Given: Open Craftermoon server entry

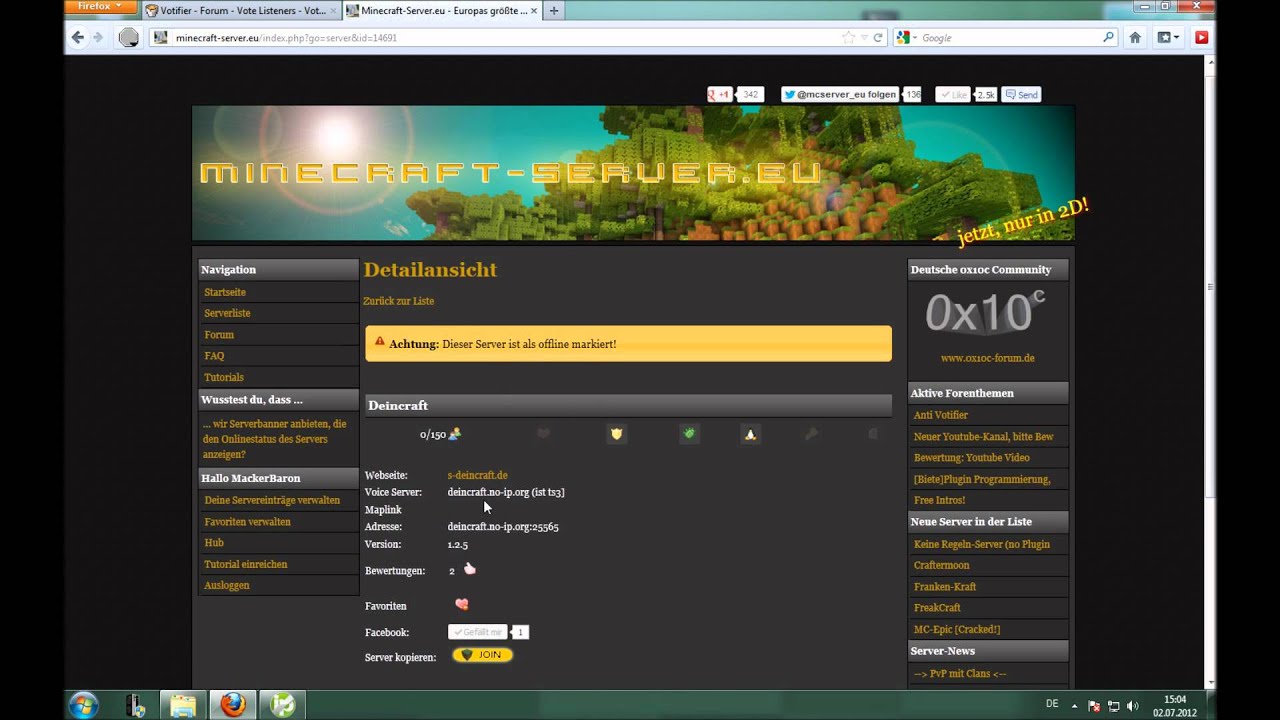Looking at the screenshot, I should tap(941, 565).
